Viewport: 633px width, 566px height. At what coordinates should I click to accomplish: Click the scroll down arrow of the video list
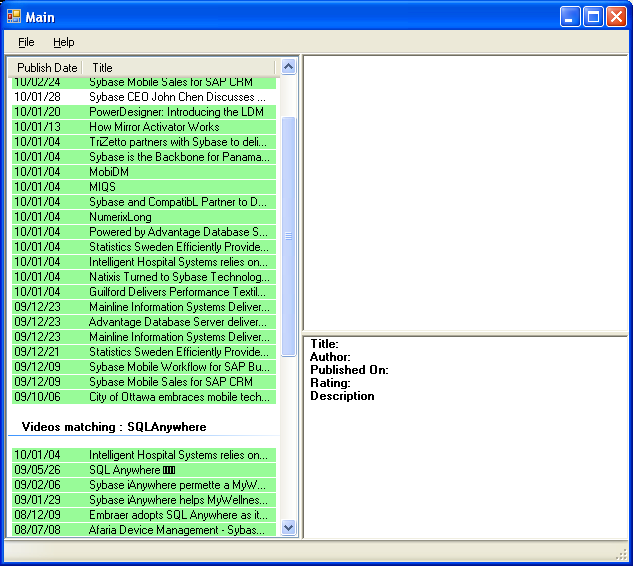tap(288, 527)
